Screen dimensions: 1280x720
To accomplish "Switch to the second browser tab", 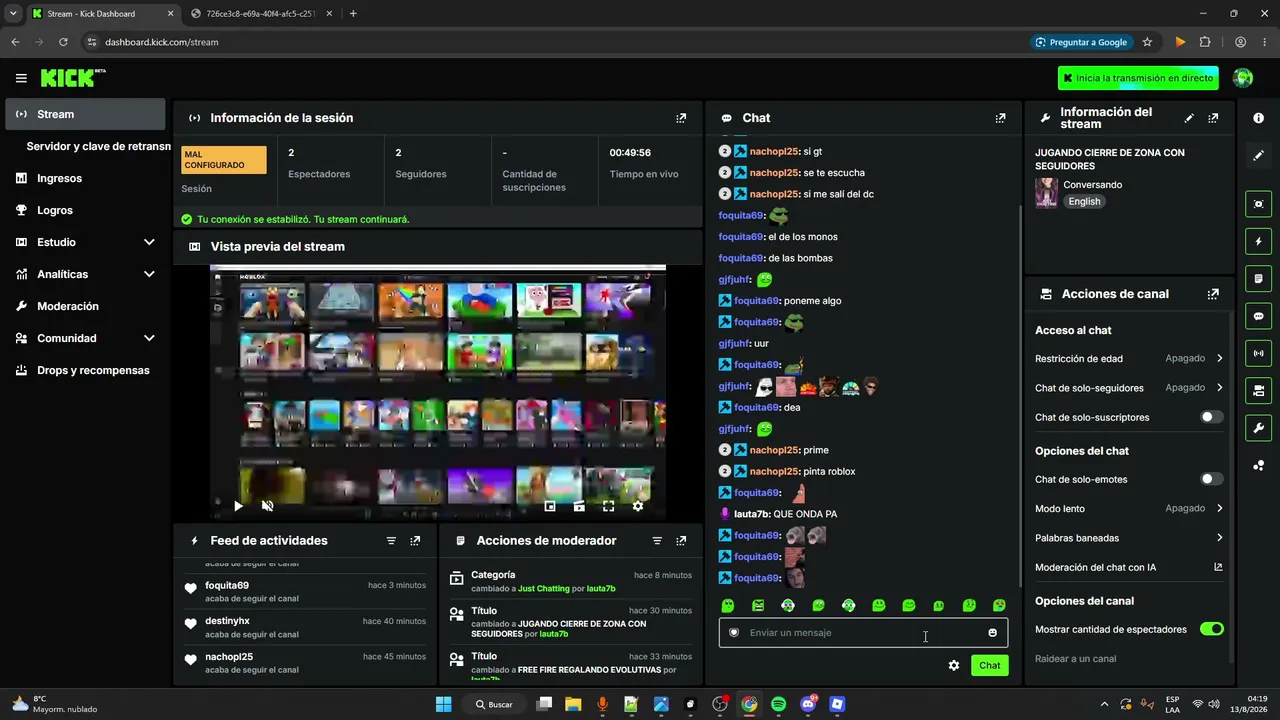I will 260,14.
